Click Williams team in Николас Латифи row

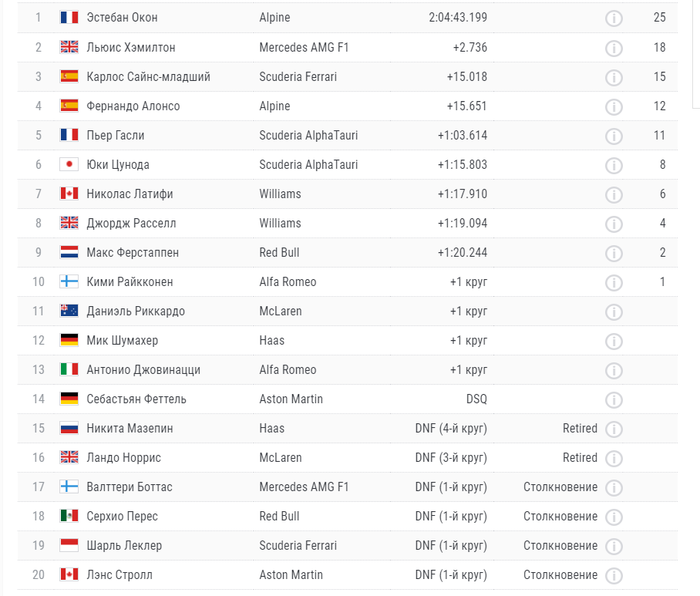pyautogui.click(x=280, y=194)
